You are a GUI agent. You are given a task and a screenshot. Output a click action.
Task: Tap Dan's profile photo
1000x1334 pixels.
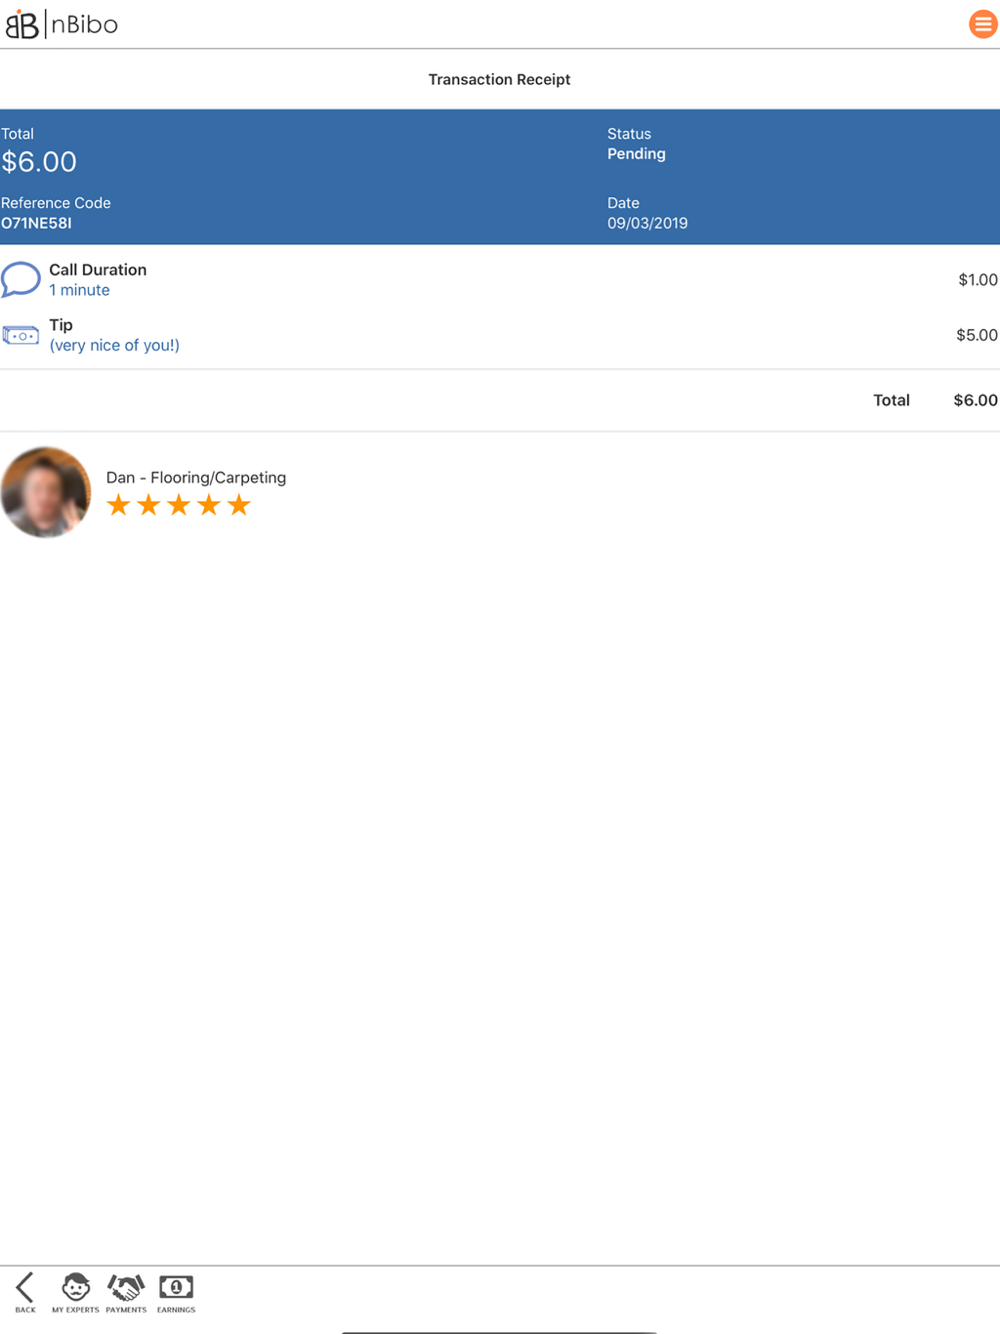click(x=46, y=492)
